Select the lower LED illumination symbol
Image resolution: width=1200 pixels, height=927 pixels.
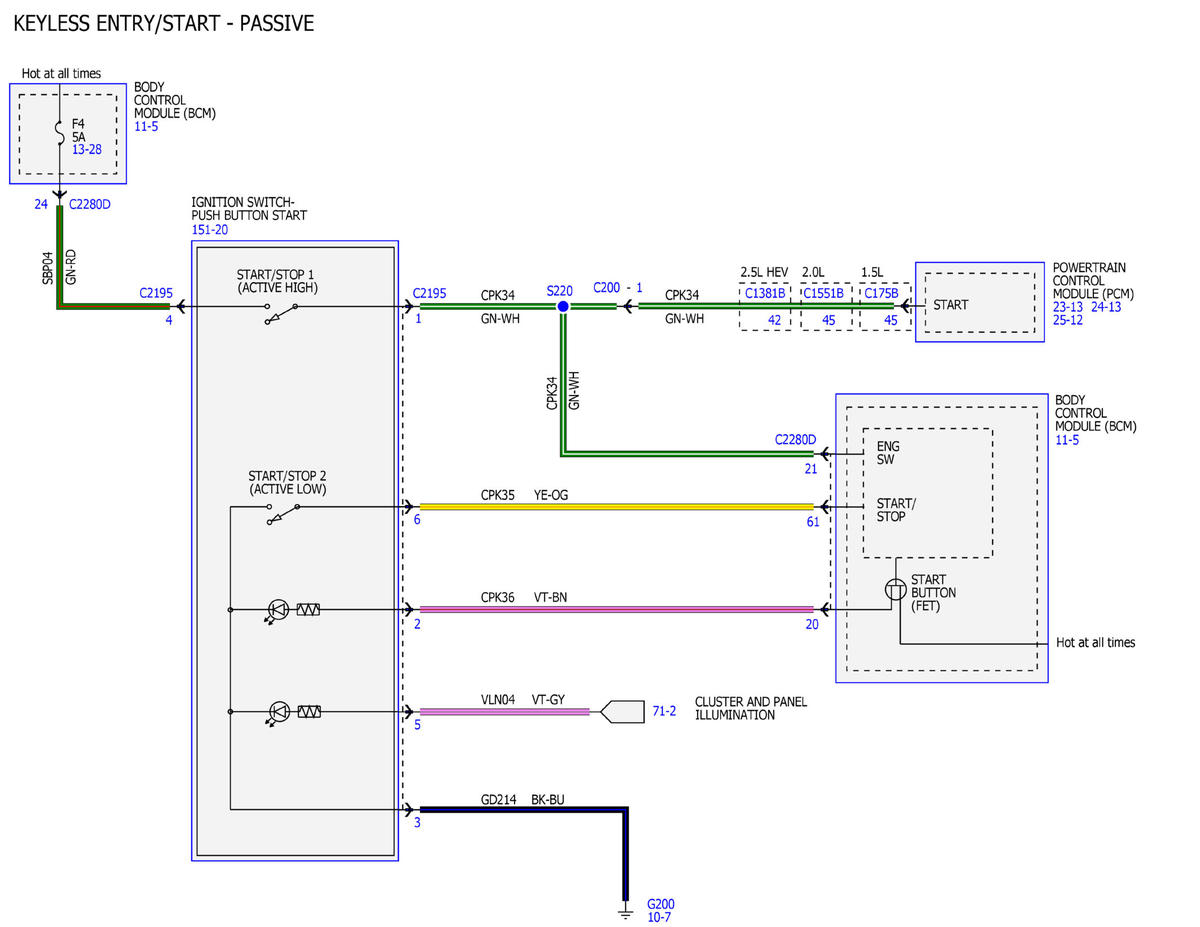pyautogui.click(x=279, y=712)
